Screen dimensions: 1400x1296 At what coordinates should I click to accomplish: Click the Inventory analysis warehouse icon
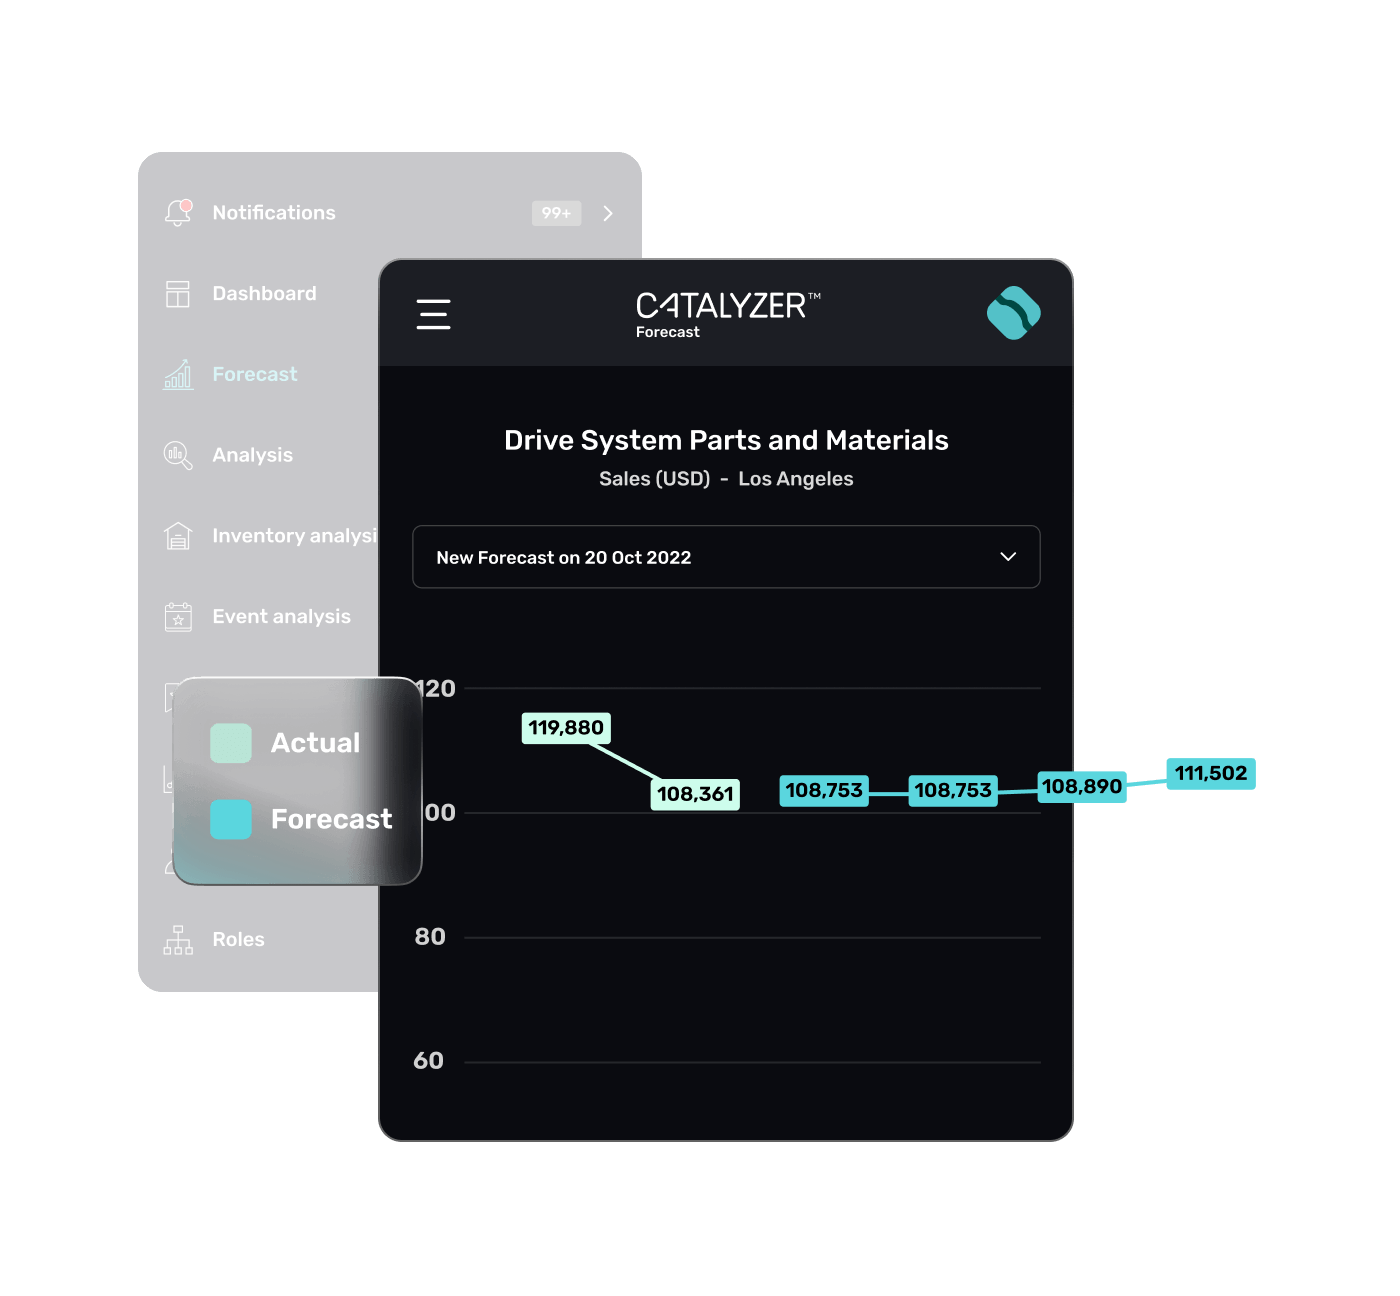click(x=178, y=536)
